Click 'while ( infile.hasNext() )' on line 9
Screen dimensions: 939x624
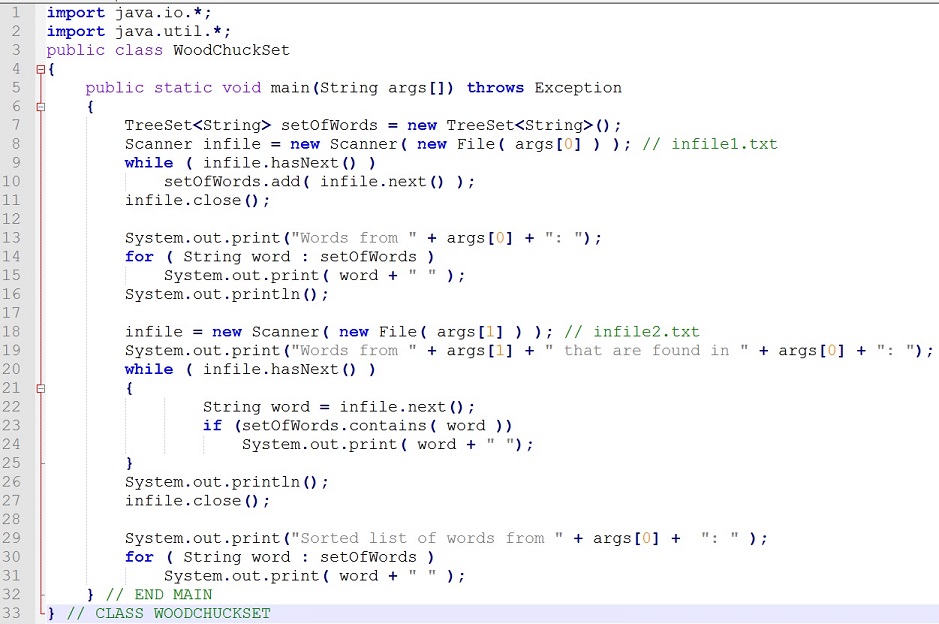click(250, 163)
